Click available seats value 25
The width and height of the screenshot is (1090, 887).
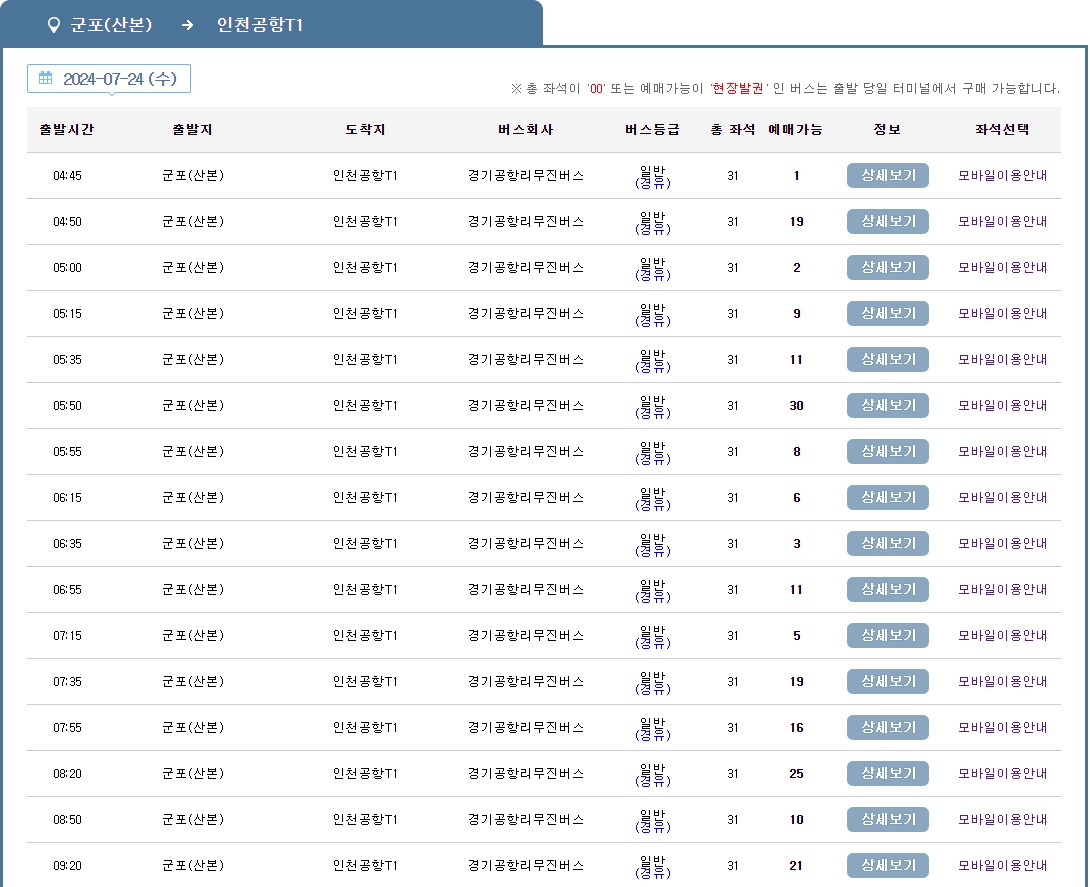pos(797,773)
